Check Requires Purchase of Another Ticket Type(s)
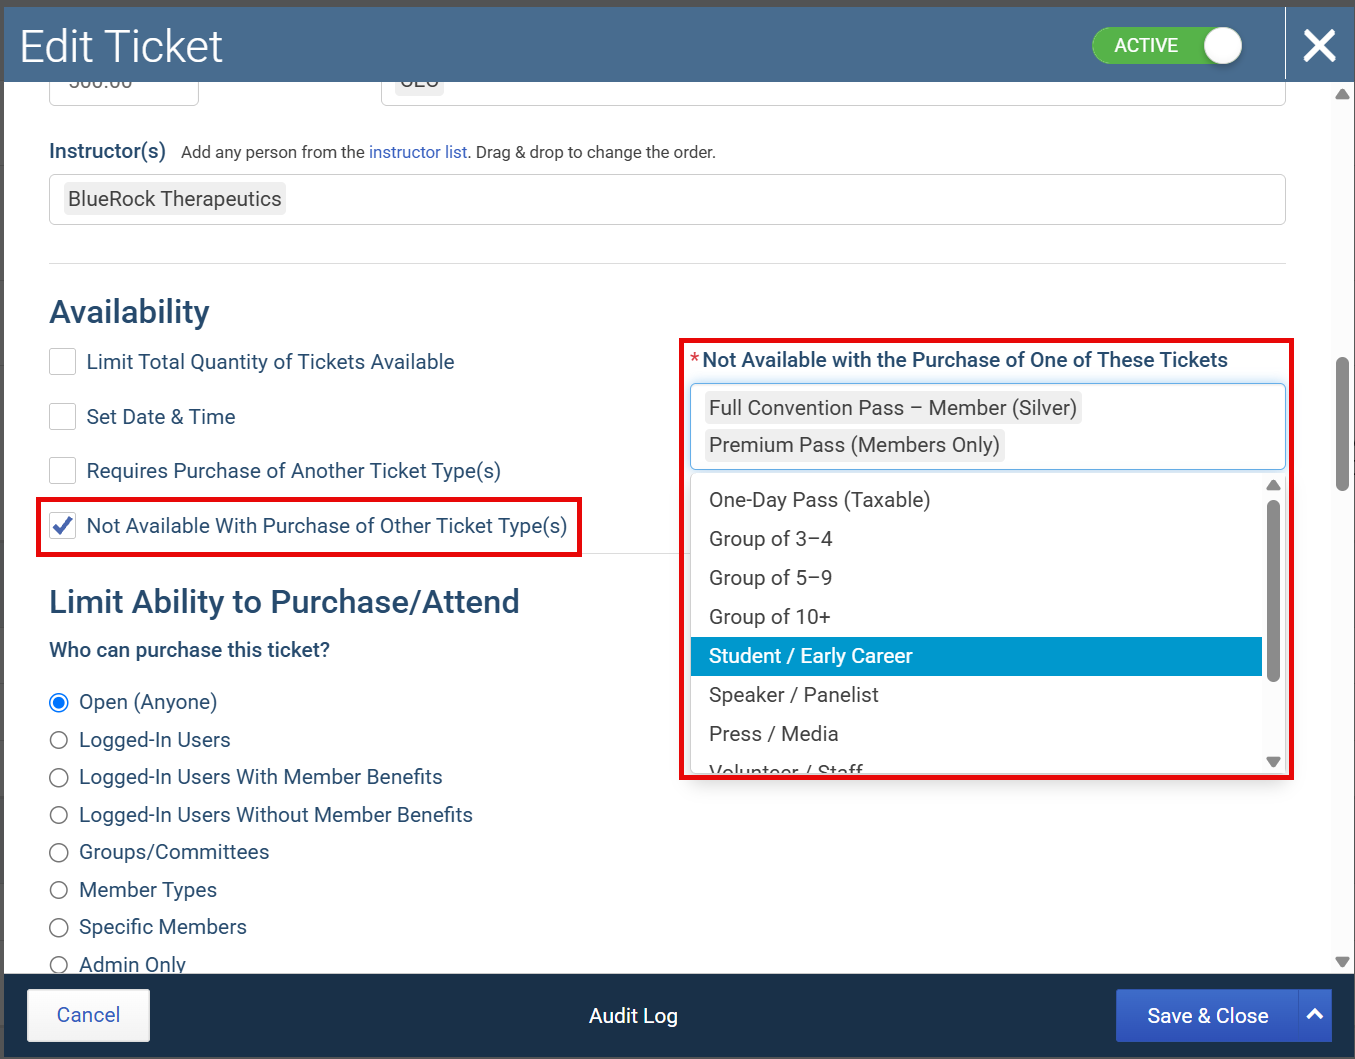Screen dimensions: 1355x1059 pyautogui.click(x=63, y=470)
